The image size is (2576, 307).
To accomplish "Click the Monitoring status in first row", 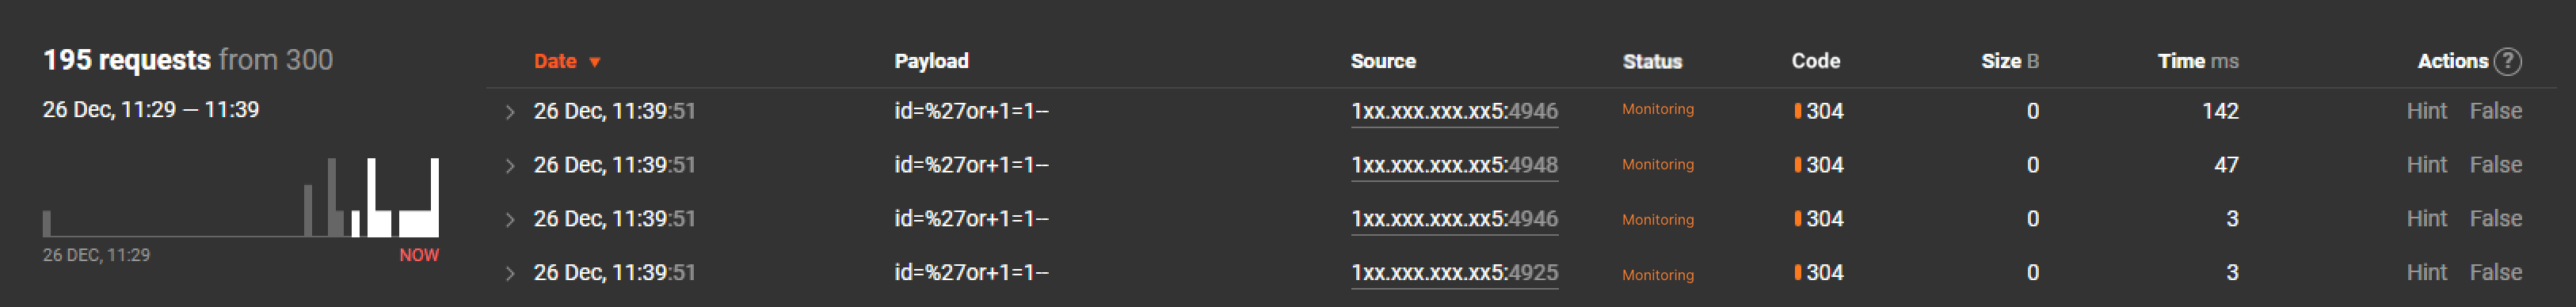I will [x=1657, y=109].
